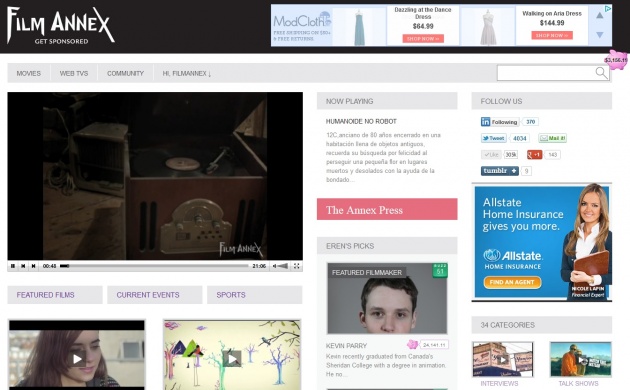The width and height of the screenshot is (630, 390).
Task: Click the Twitter Tweet button
Action: 493,138
